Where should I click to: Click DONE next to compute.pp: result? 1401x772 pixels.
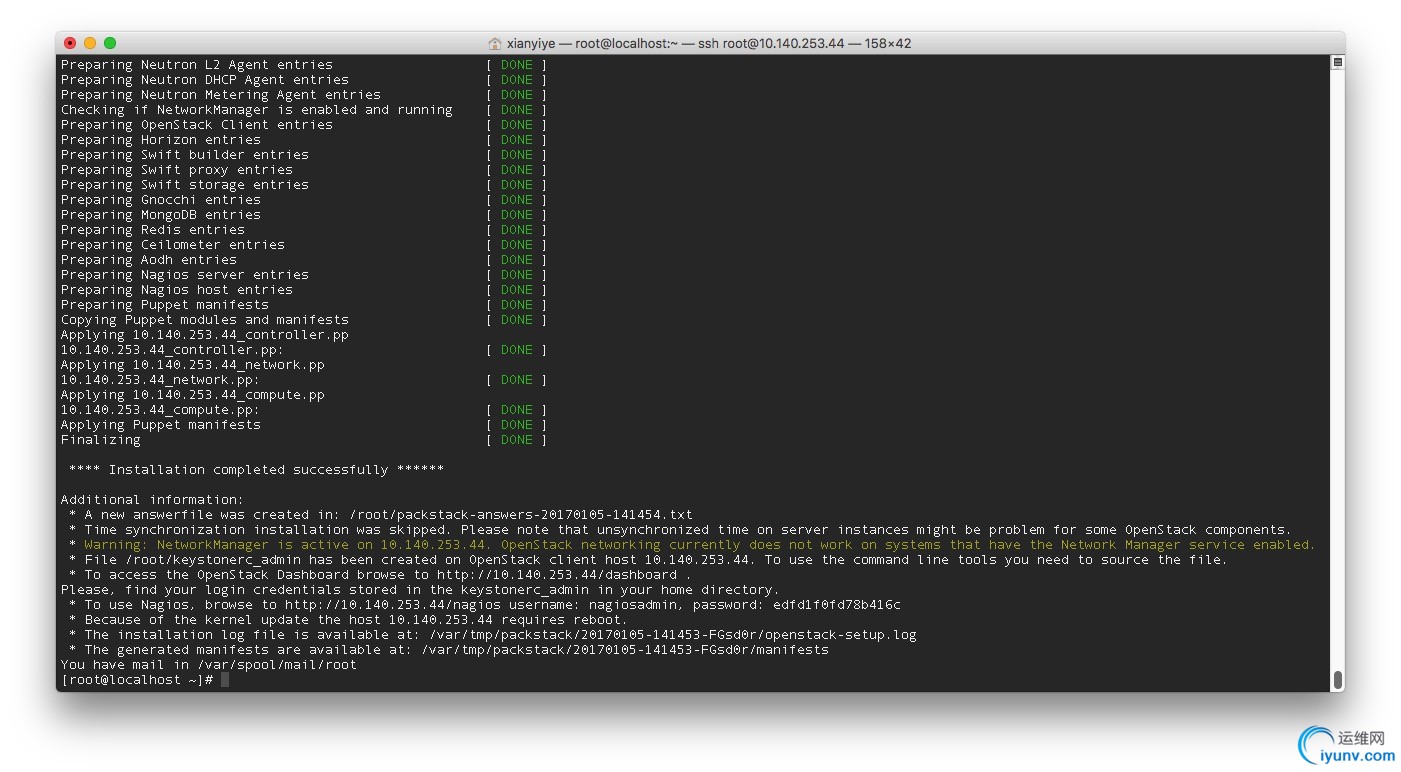pyautogui.click(x=517, y=410)
